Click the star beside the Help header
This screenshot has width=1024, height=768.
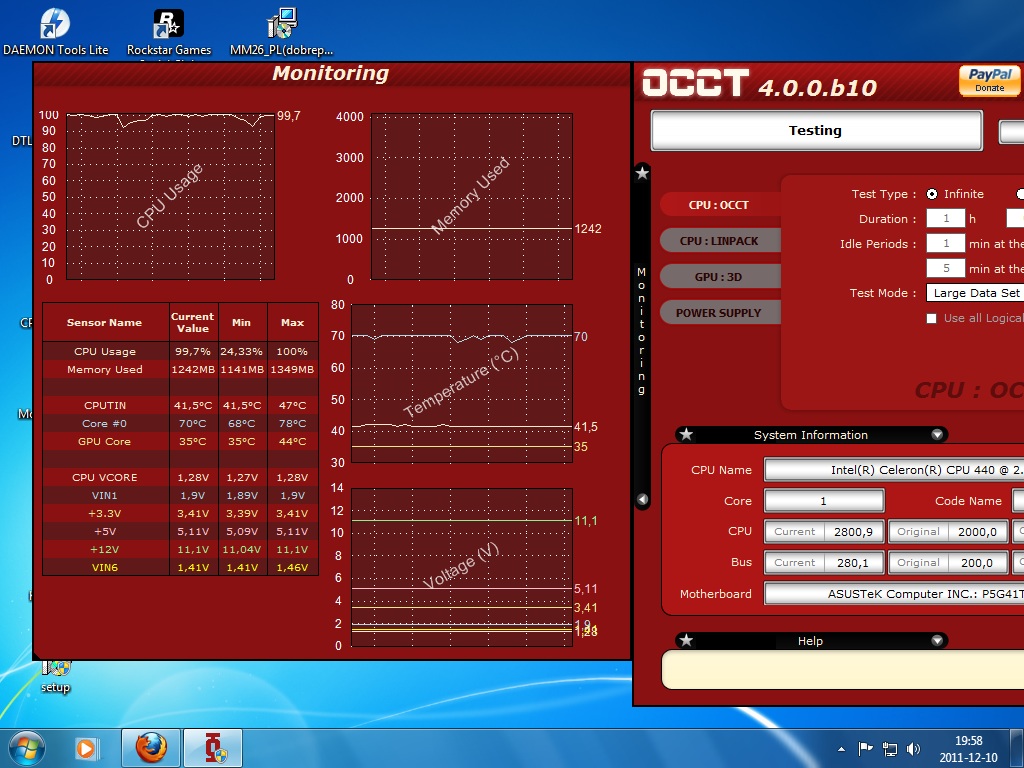[686, 640]
